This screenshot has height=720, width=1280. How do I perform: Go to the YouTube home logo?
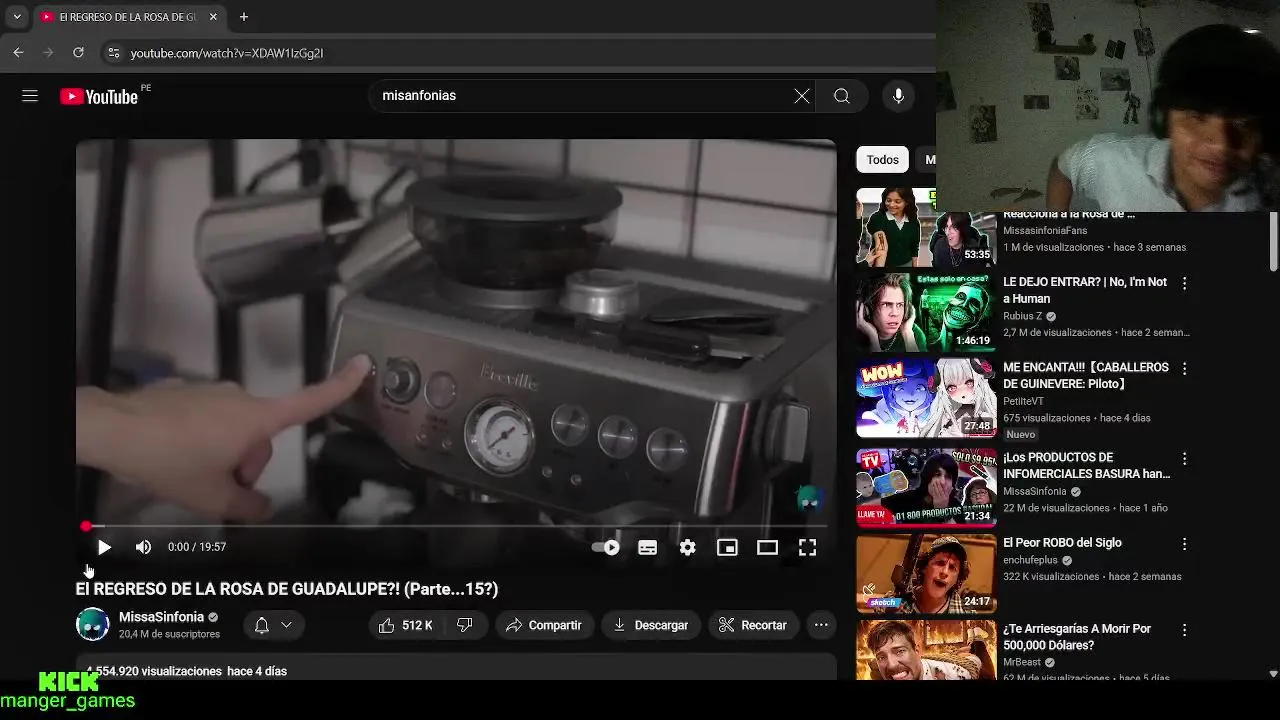click(x=98, y=96)
